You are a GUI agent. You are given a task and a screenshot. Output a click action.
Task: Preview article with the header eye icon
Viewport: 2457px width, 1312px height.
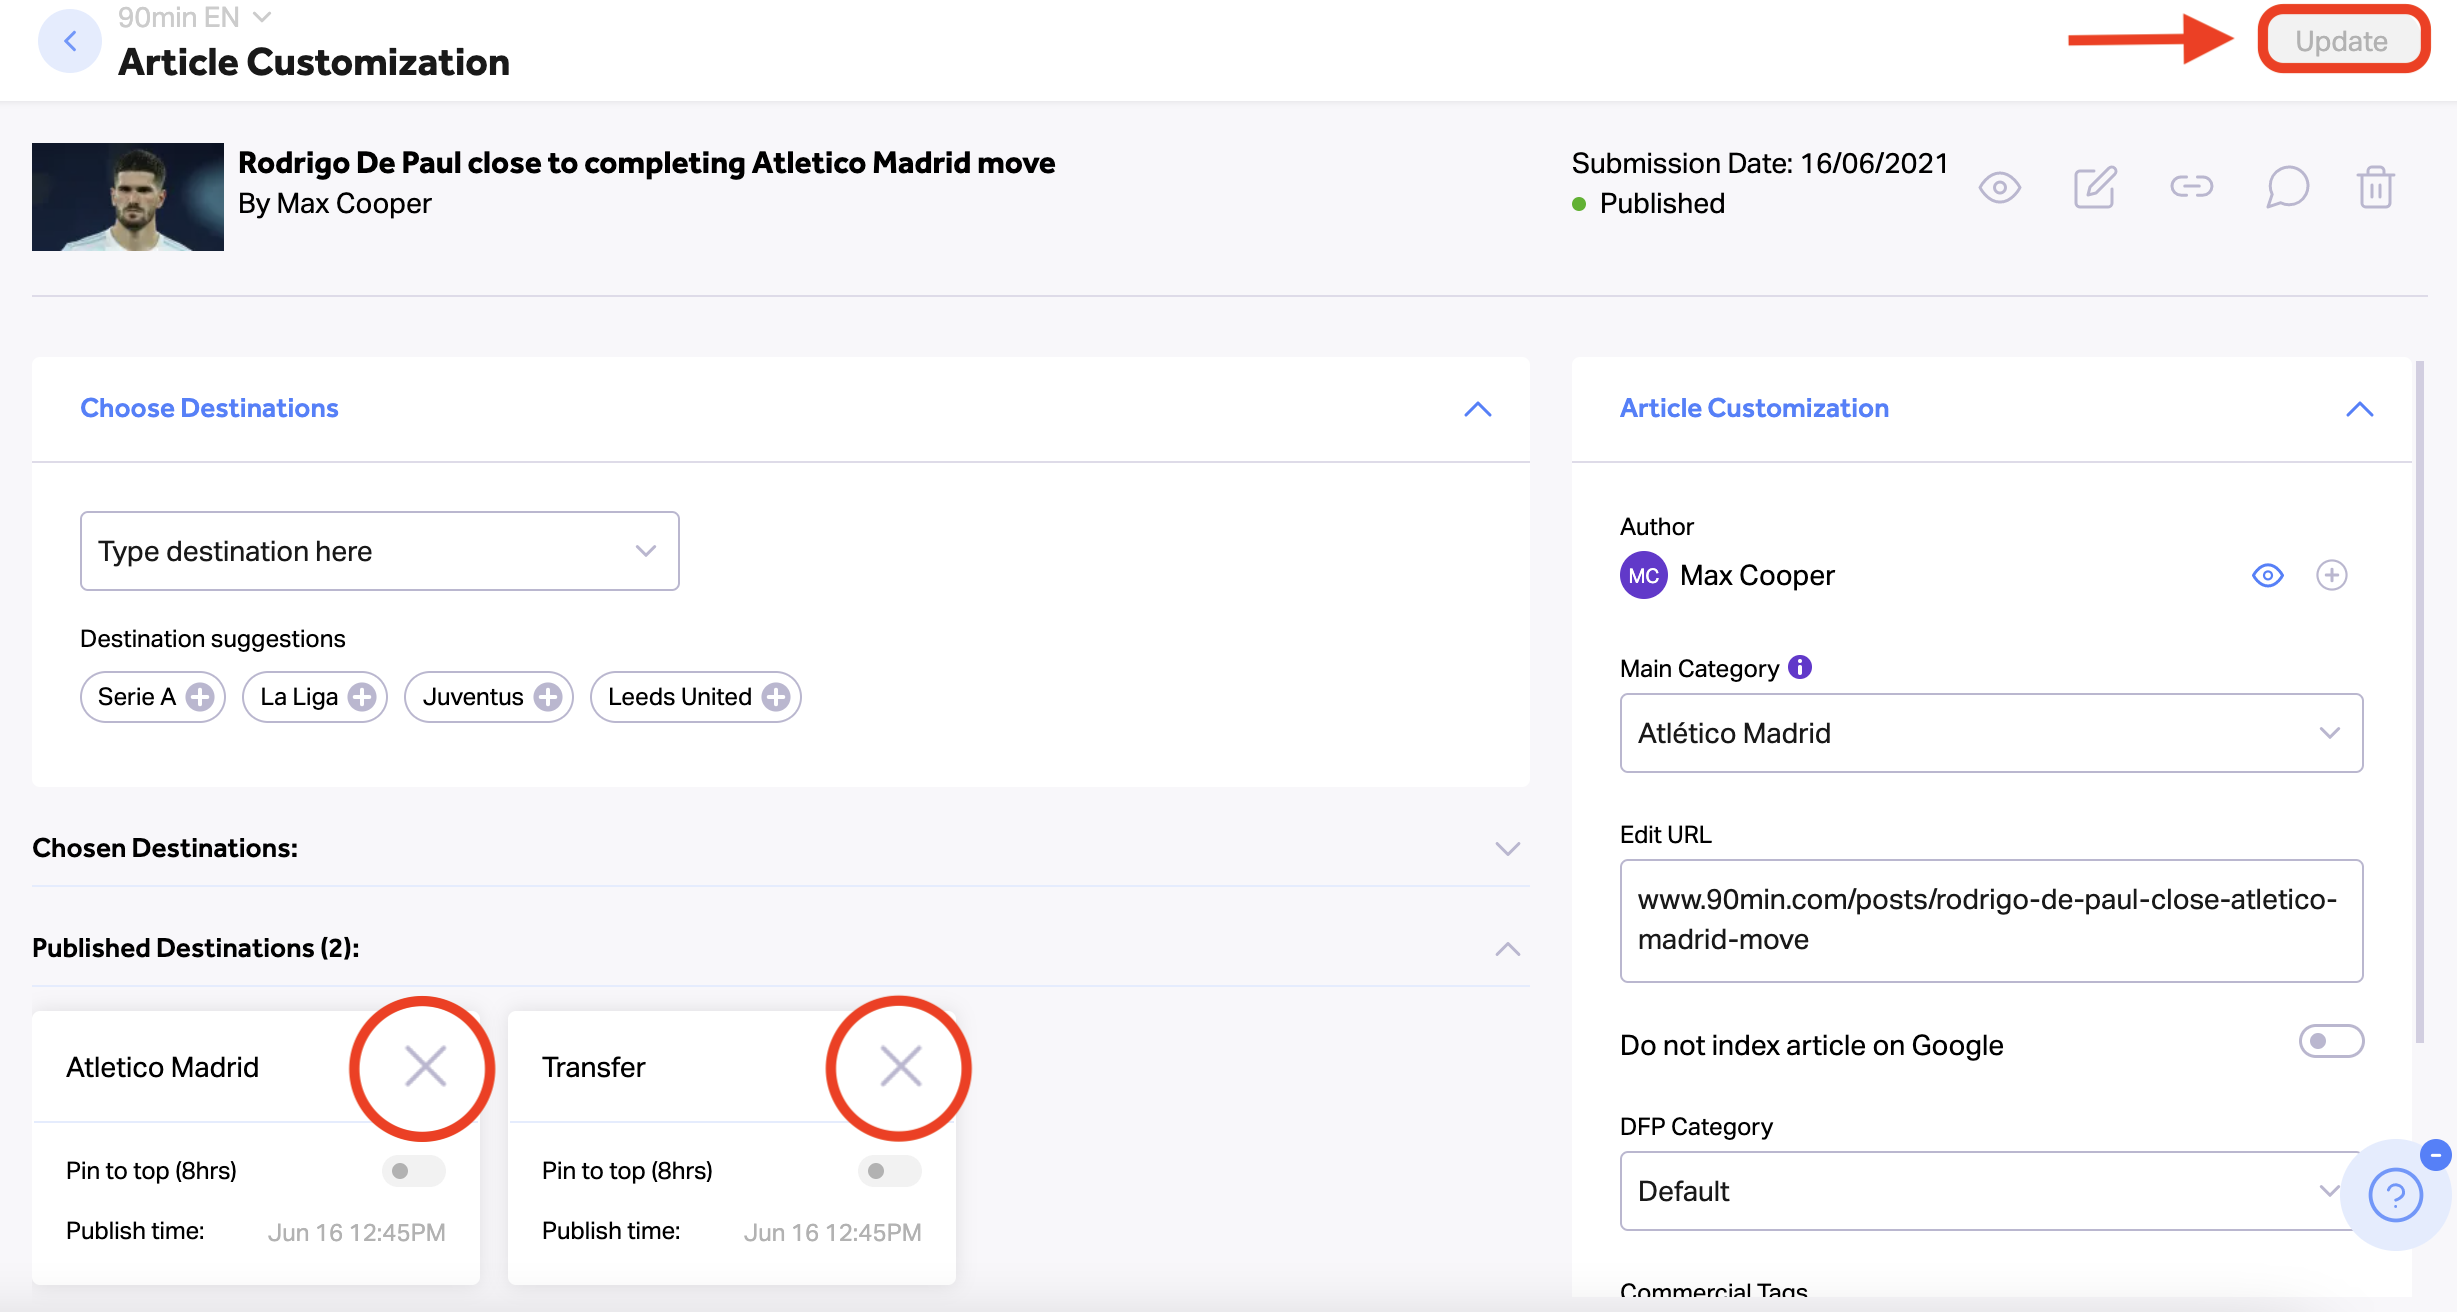click(x=1999, y=187)
